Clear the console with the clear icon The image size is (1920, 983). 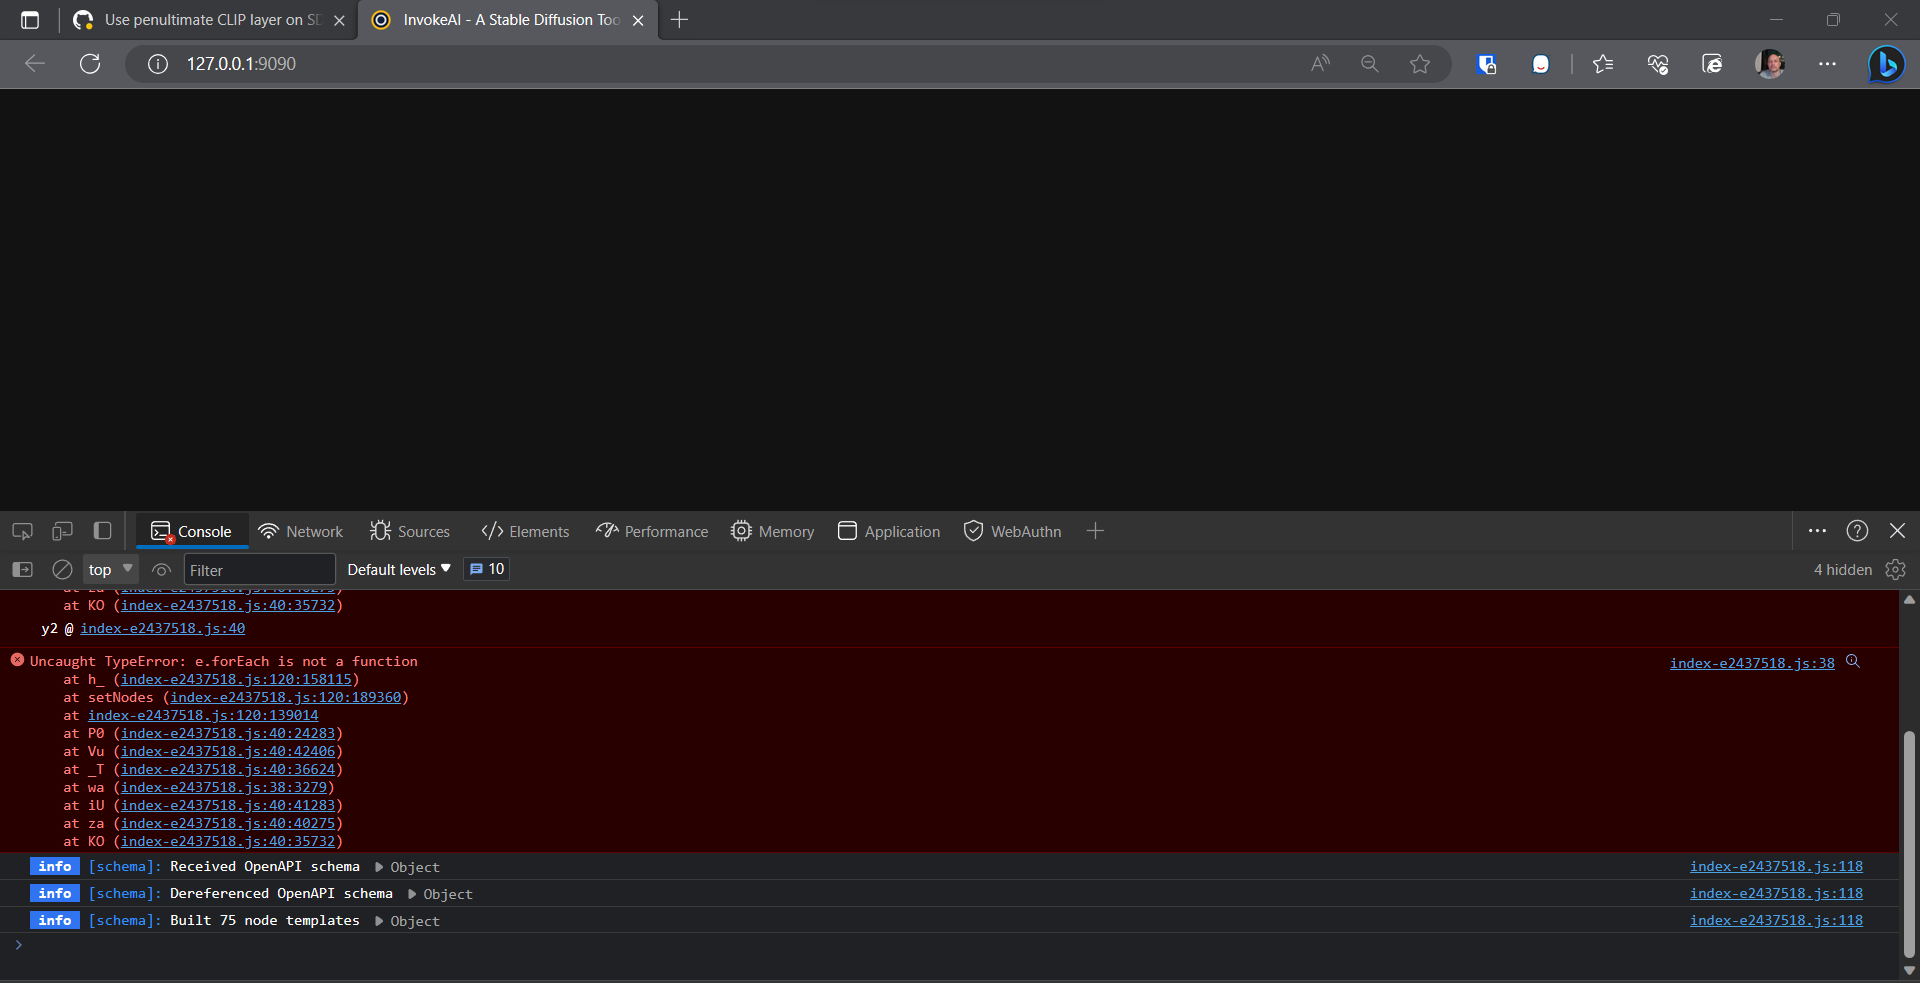click(x=62, y=569)
